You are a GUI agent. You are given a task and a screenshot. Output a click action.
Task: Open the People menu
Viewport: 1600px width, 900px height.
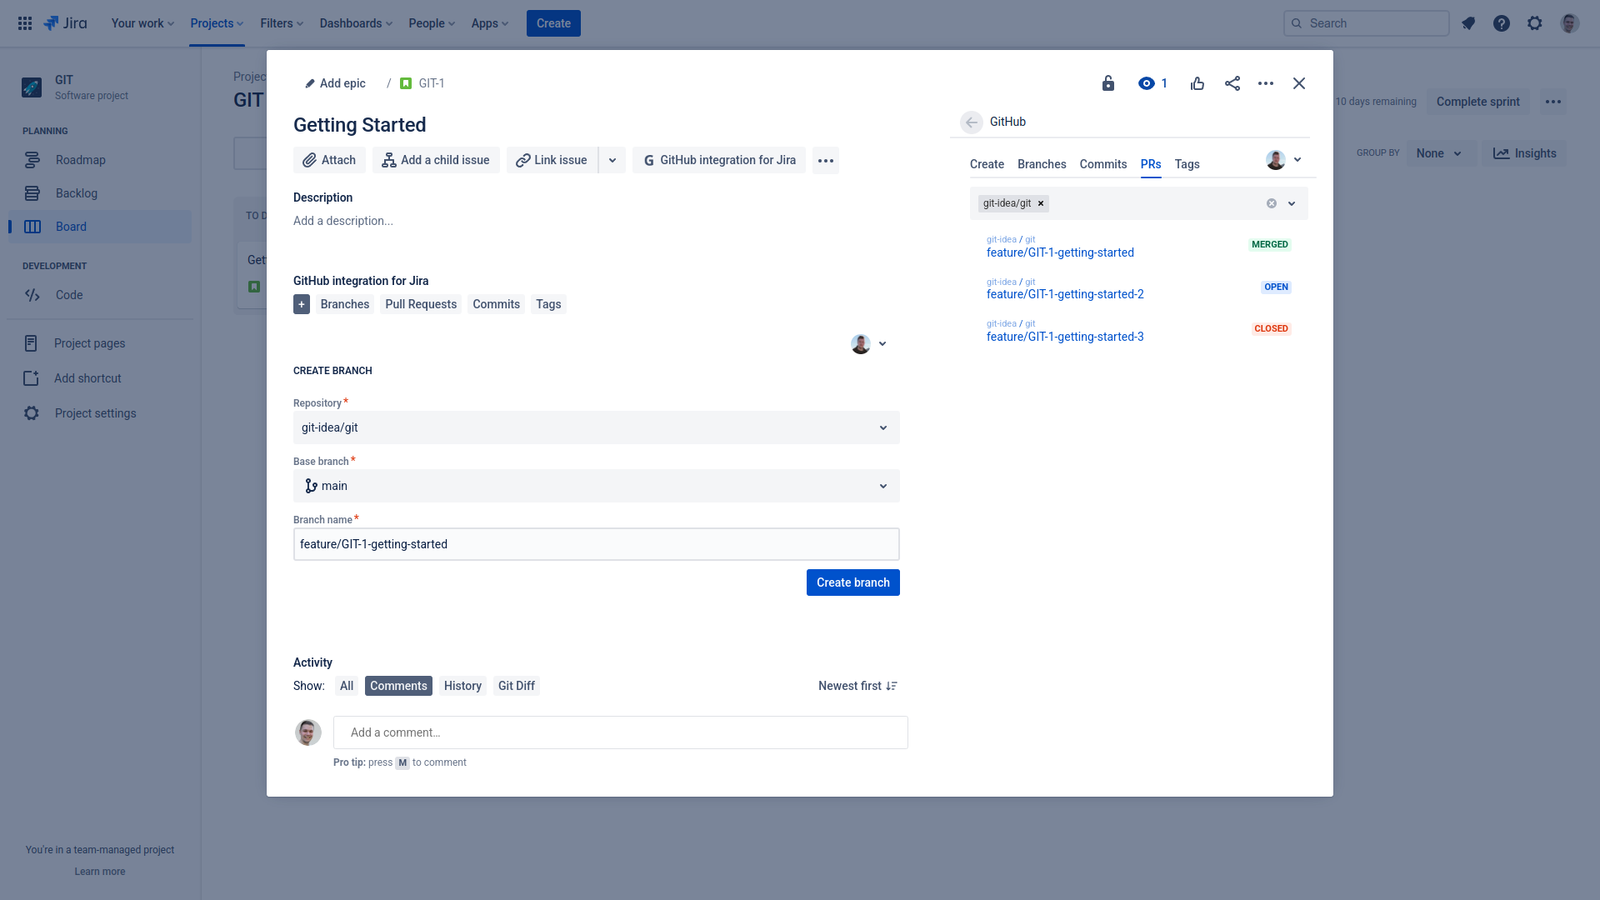432,23
